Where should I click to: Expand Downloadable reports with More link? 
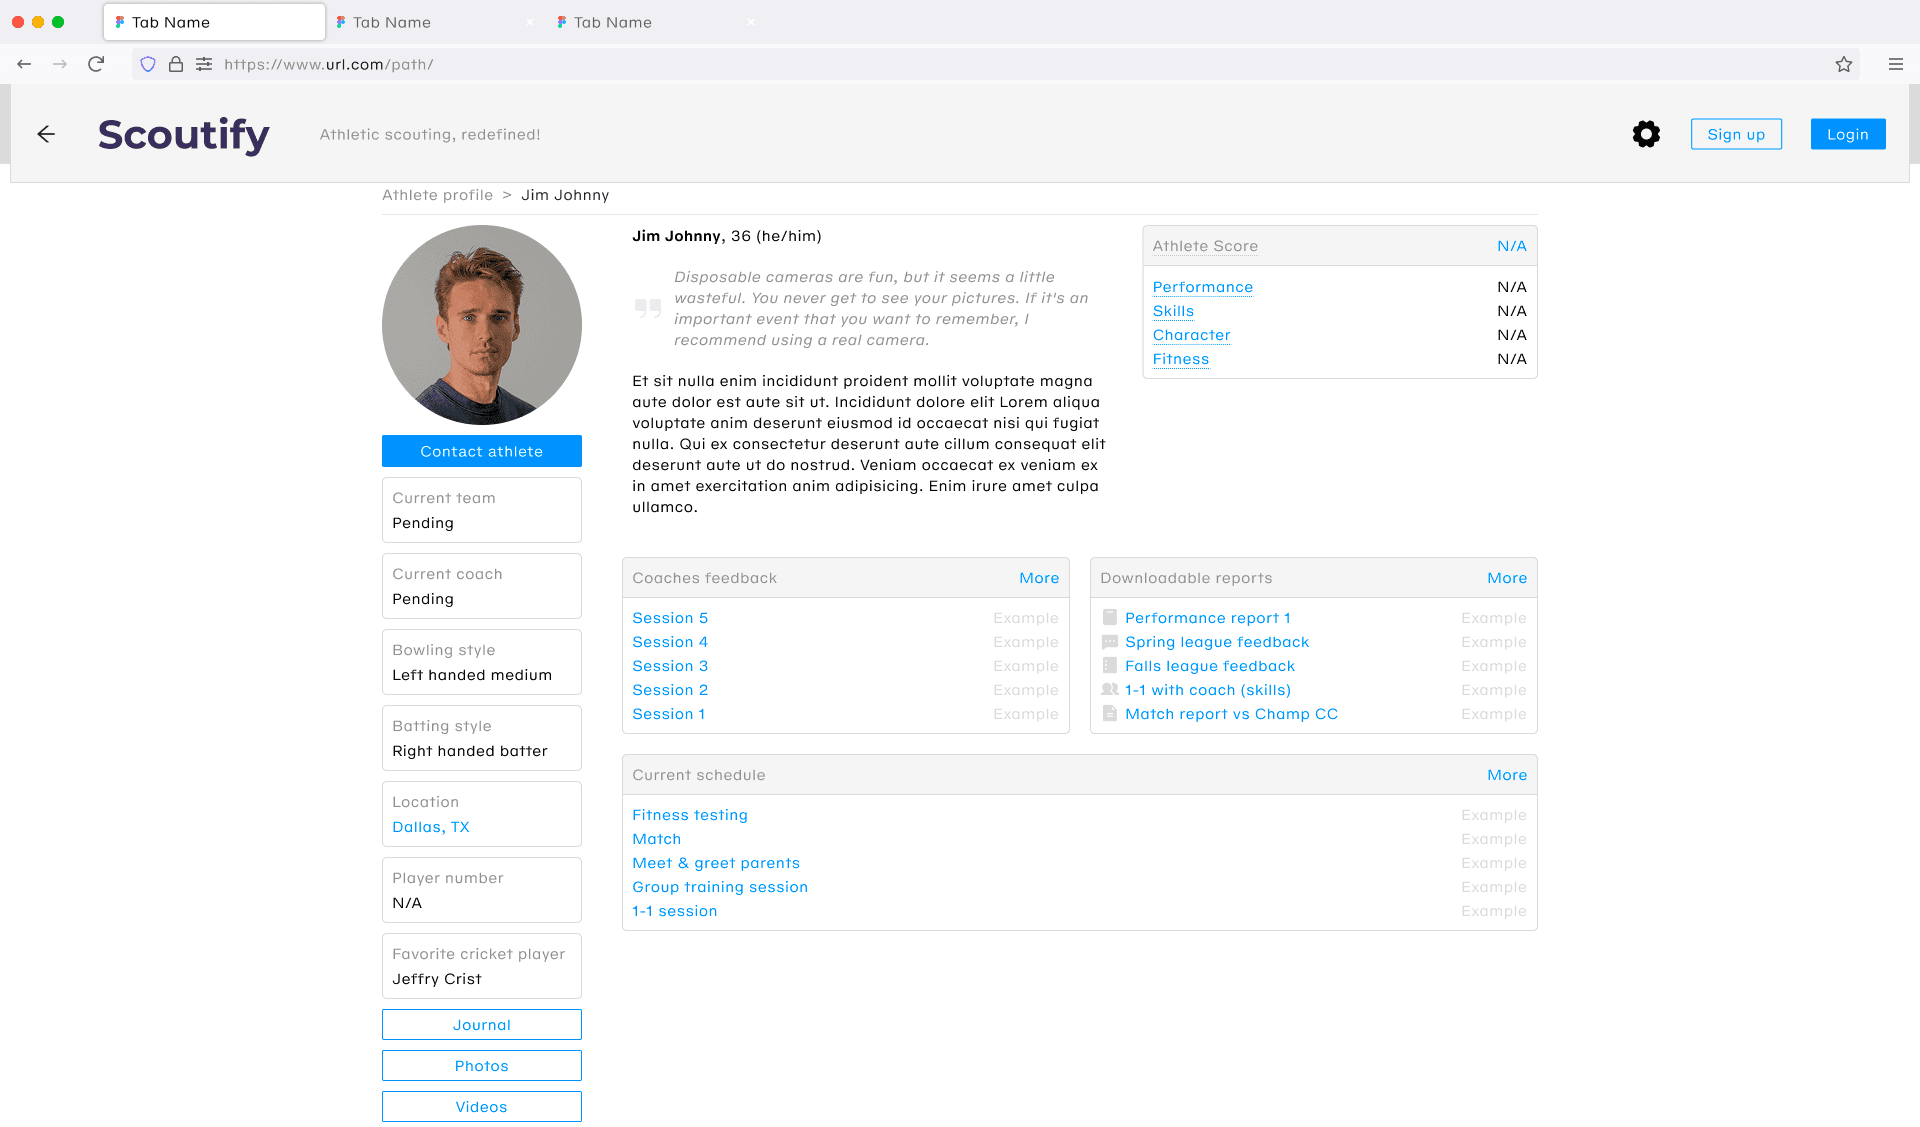pyautogui.click(x=1506, y=578)
